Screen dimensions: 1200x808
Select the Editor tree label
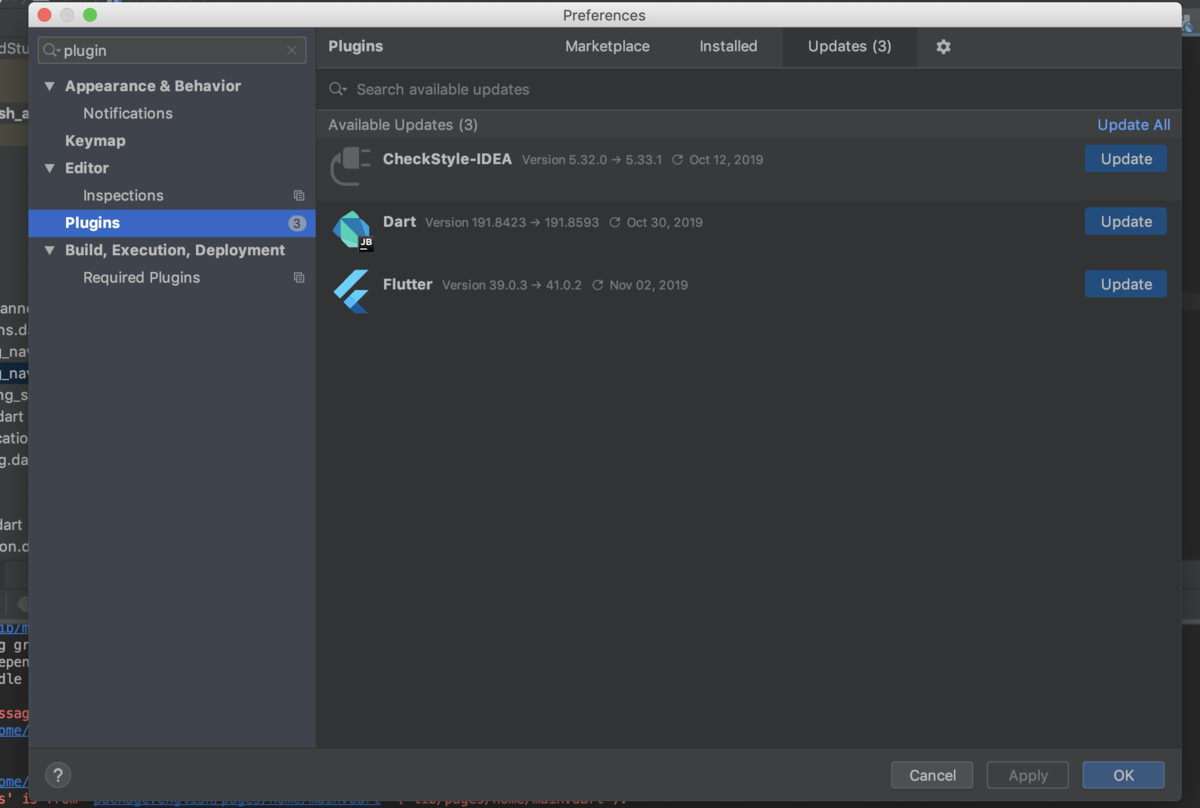[87, 168]
